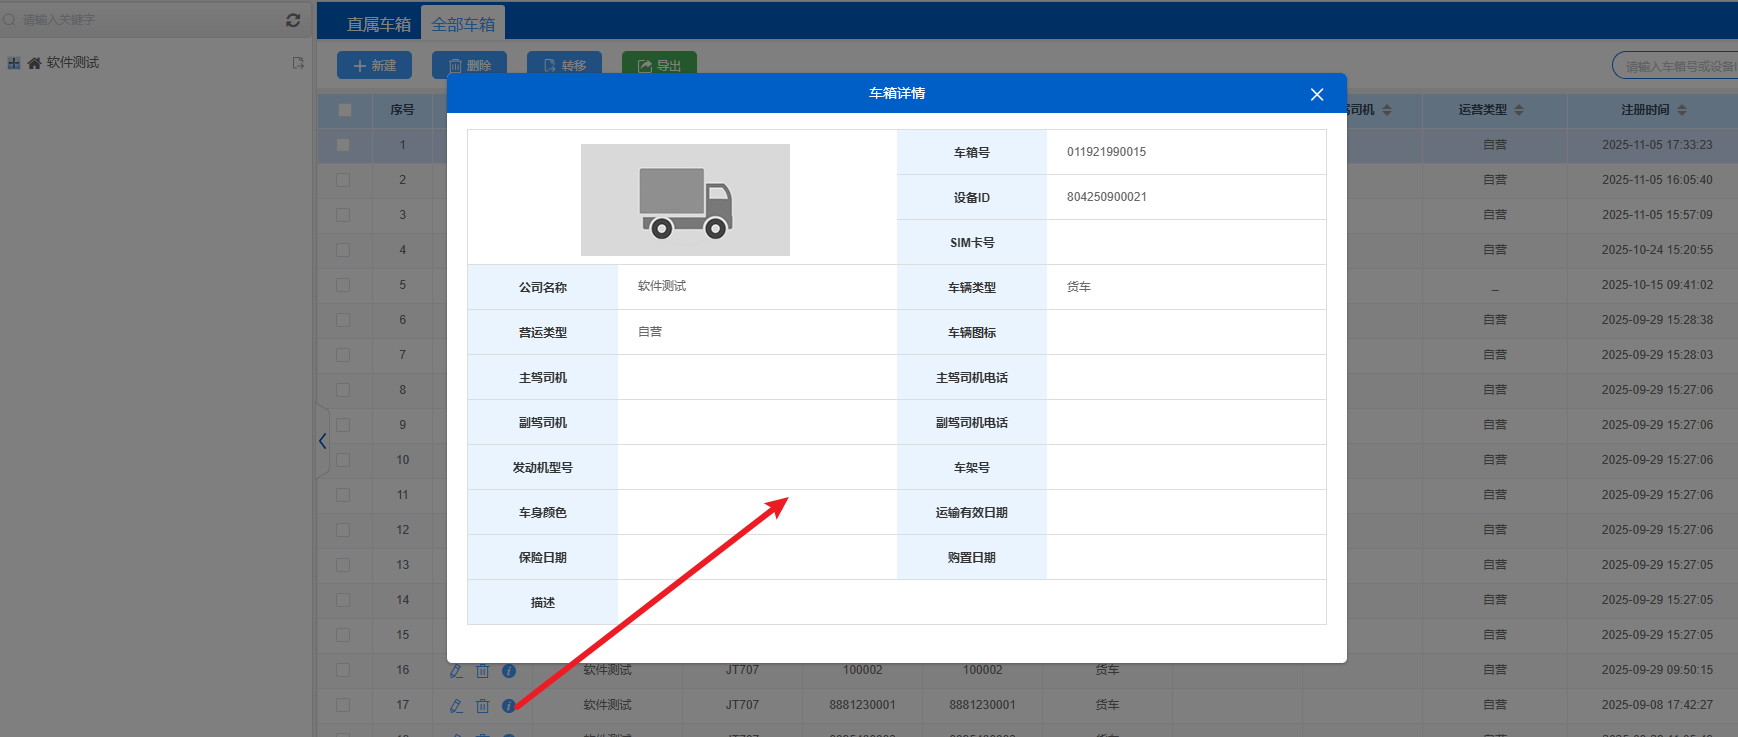Expand the 软件测试 tree node
Image resolution: width=1738 pixels, height=737 pixels.
pyautogui.click(x=14, y=63)
